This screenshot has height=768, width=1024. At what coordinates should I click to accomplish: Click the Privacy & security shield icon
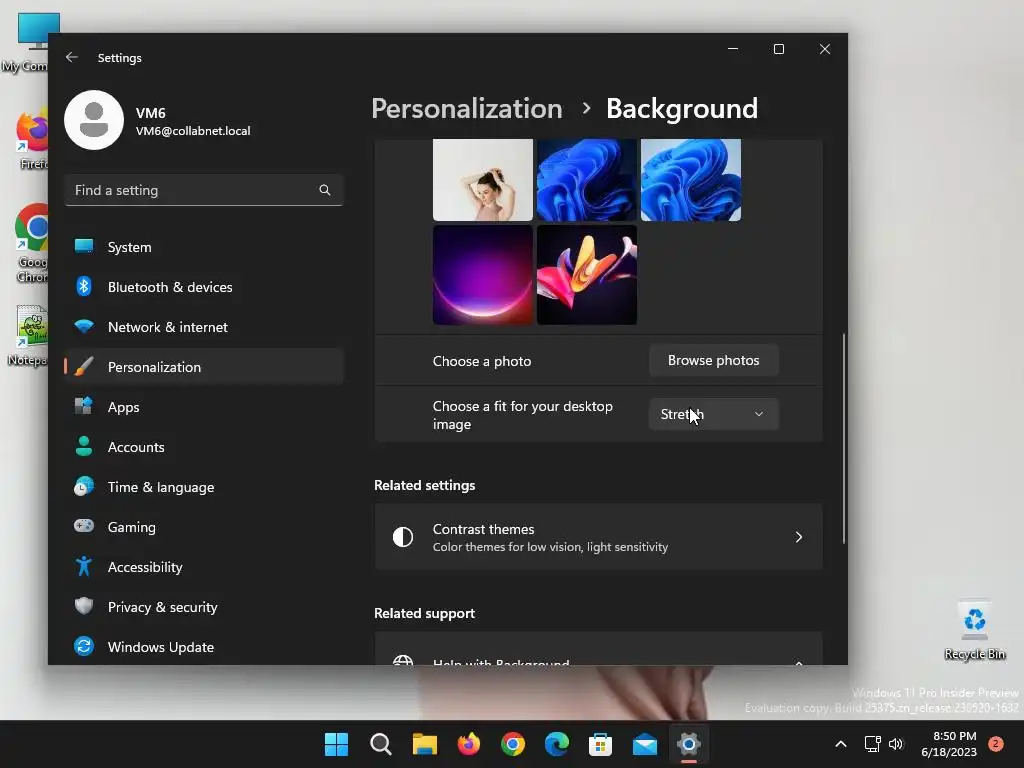pyautogui.click(x=84, y=606)
